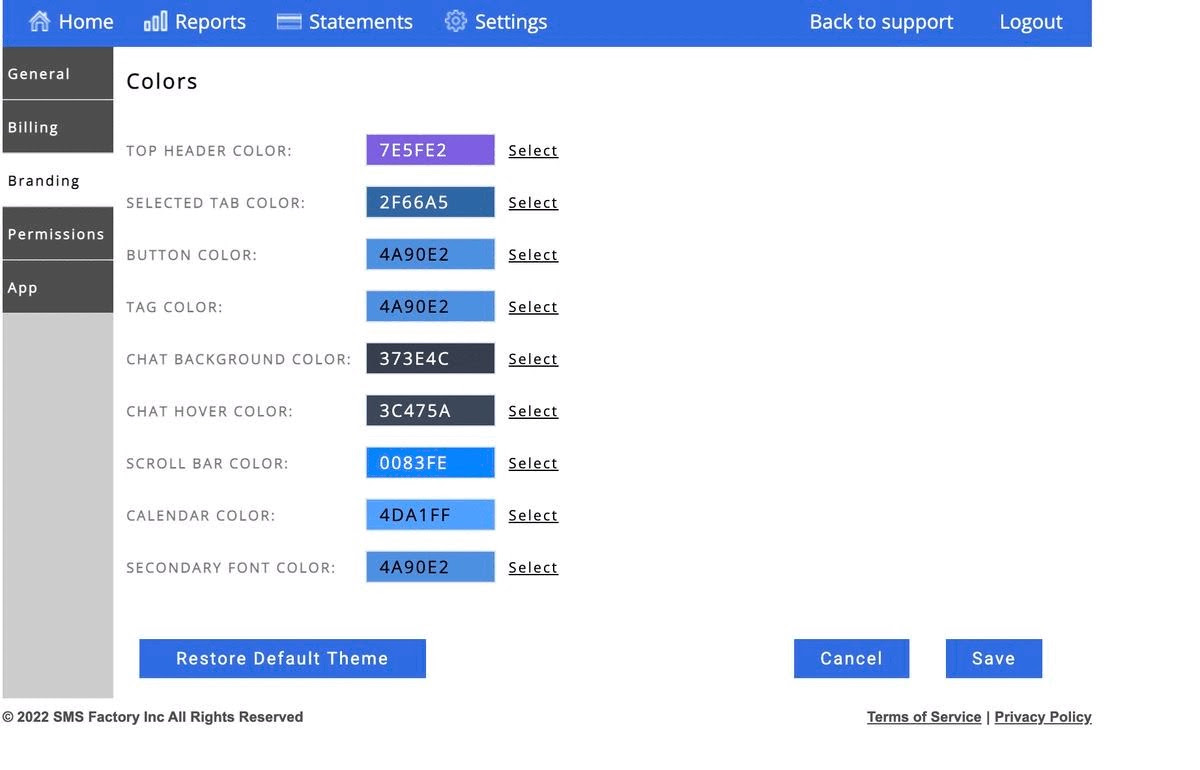Open the Terms of Service link
This screenshot has height=770, width=1200.
click(x=924, y=717)
